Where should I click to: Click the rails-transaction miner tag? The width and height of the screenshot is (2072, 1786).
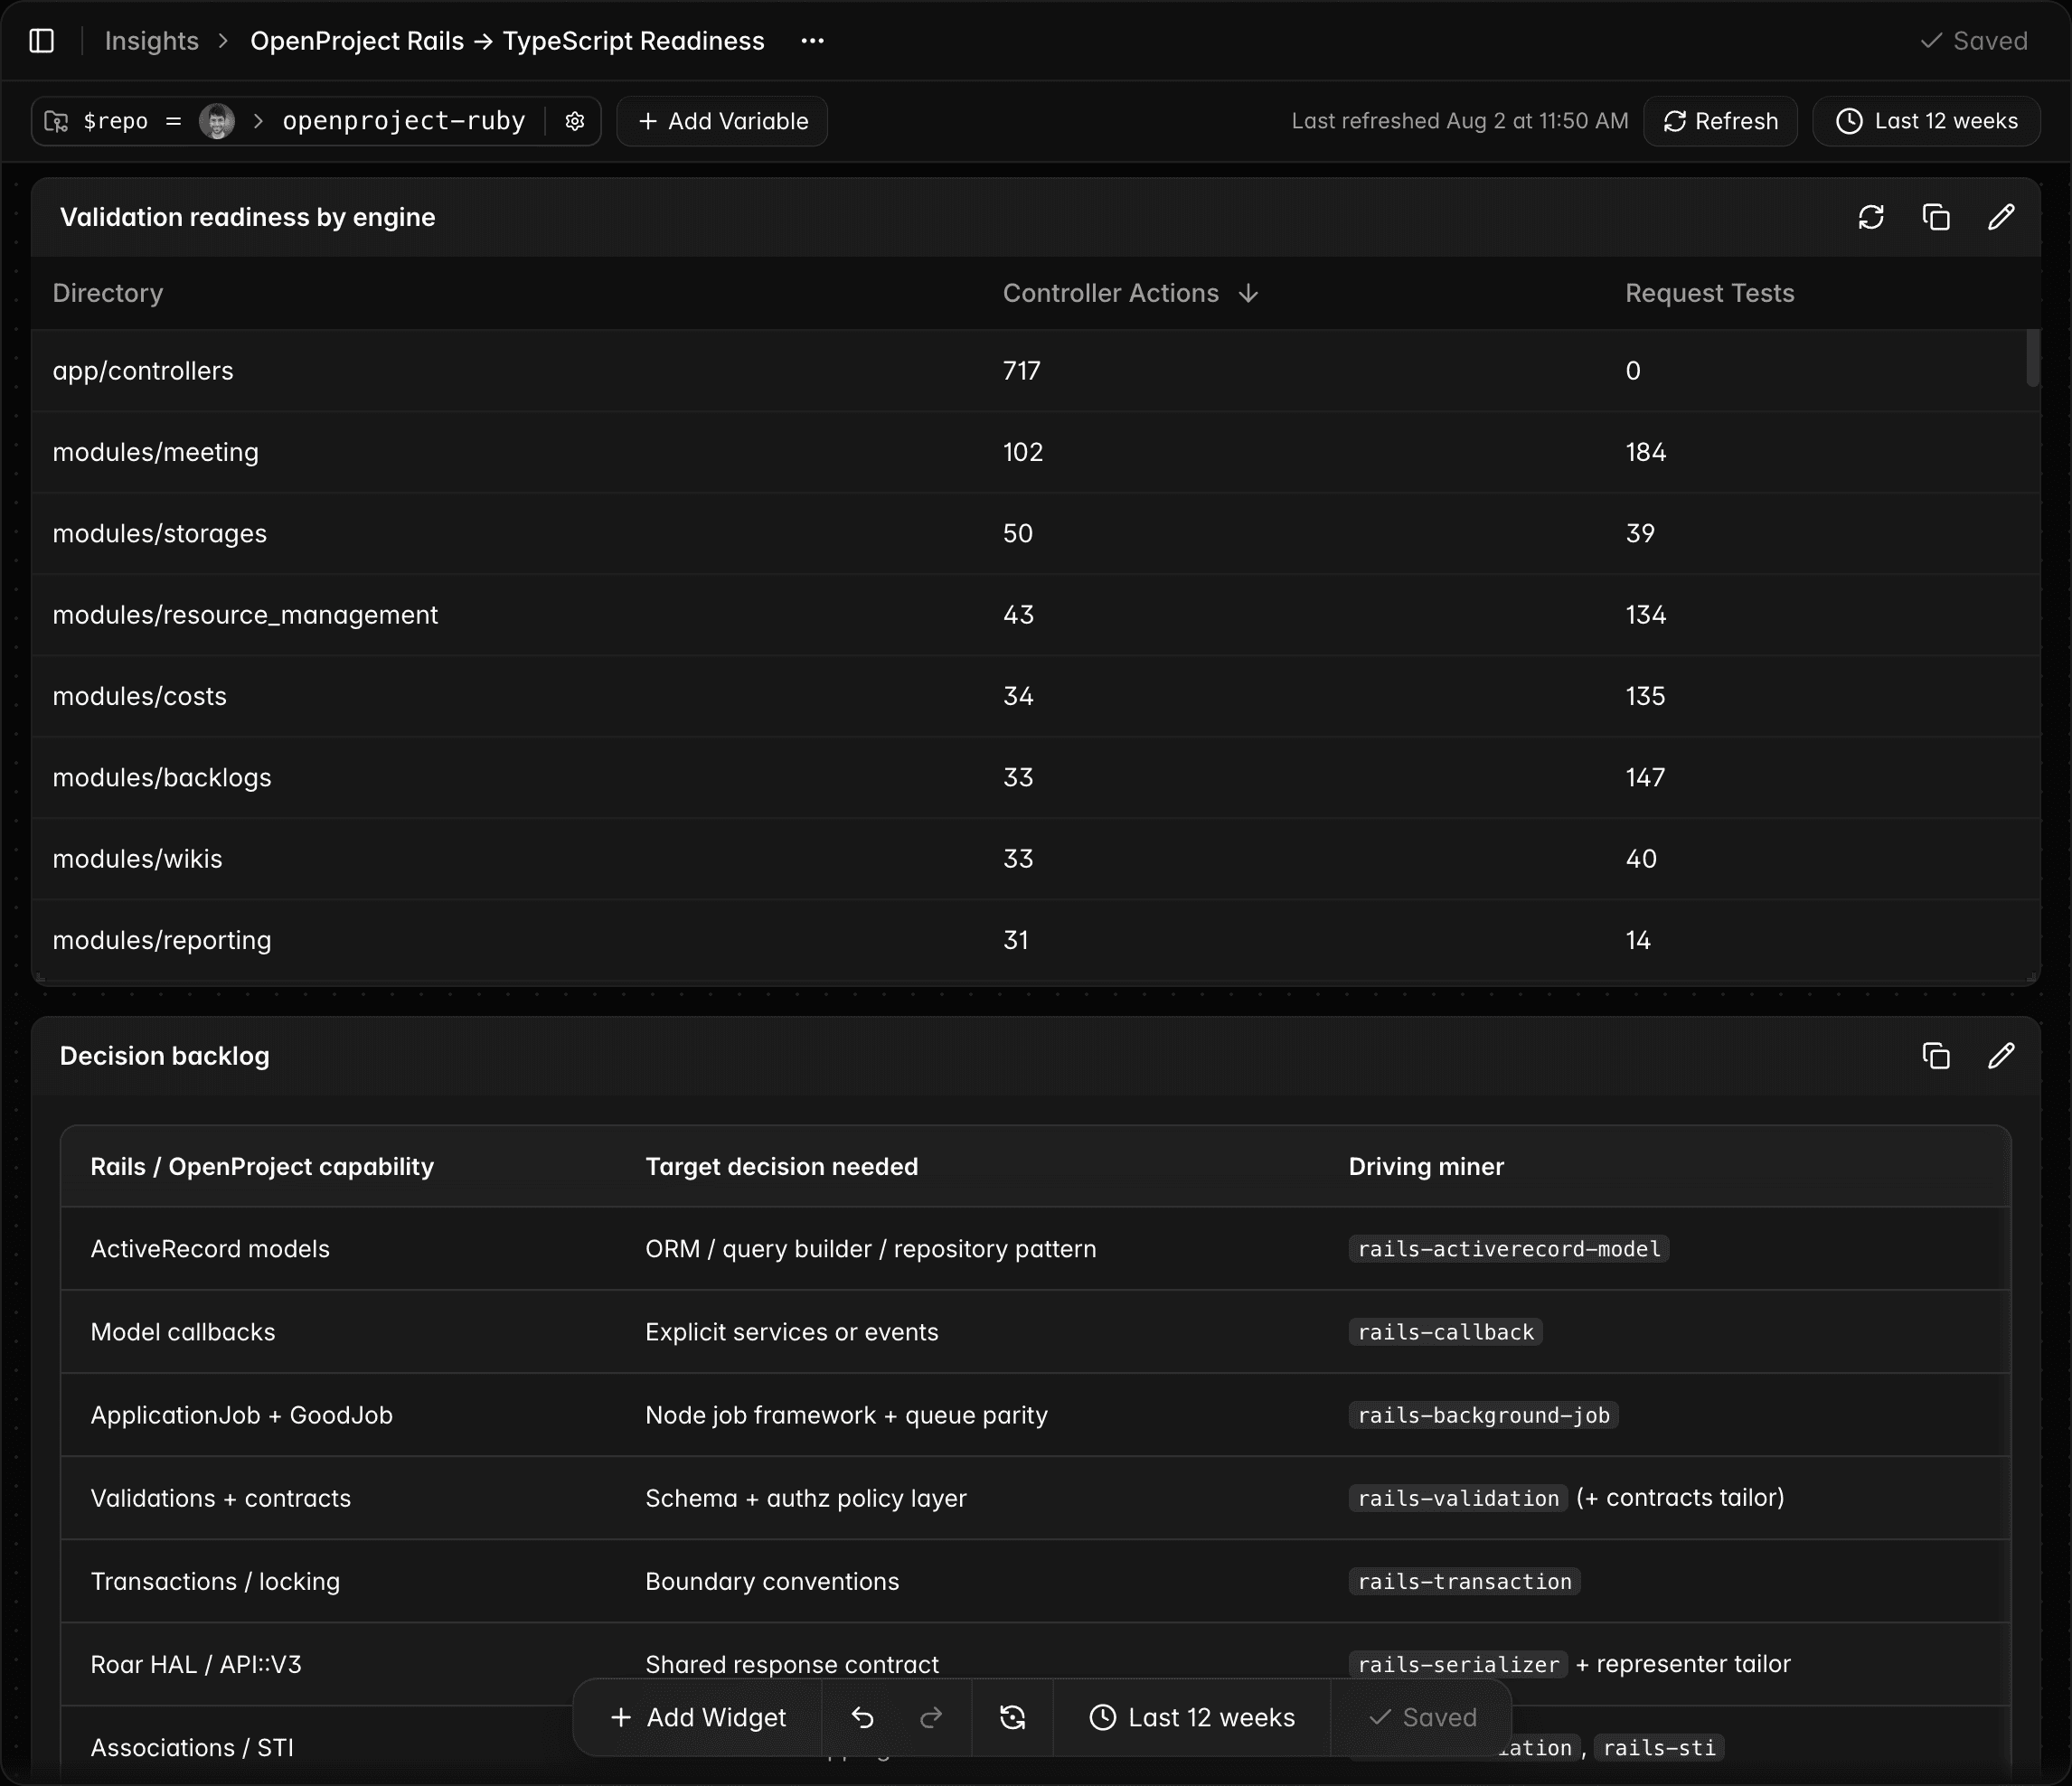pos(1464,1581)
